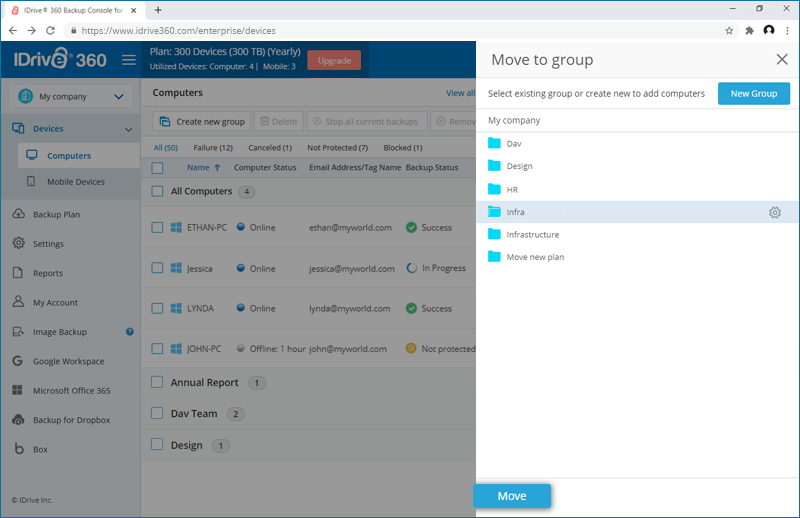800x518 pixels.
Task: Select the Move new plan folder
Action: pos(526,257)
